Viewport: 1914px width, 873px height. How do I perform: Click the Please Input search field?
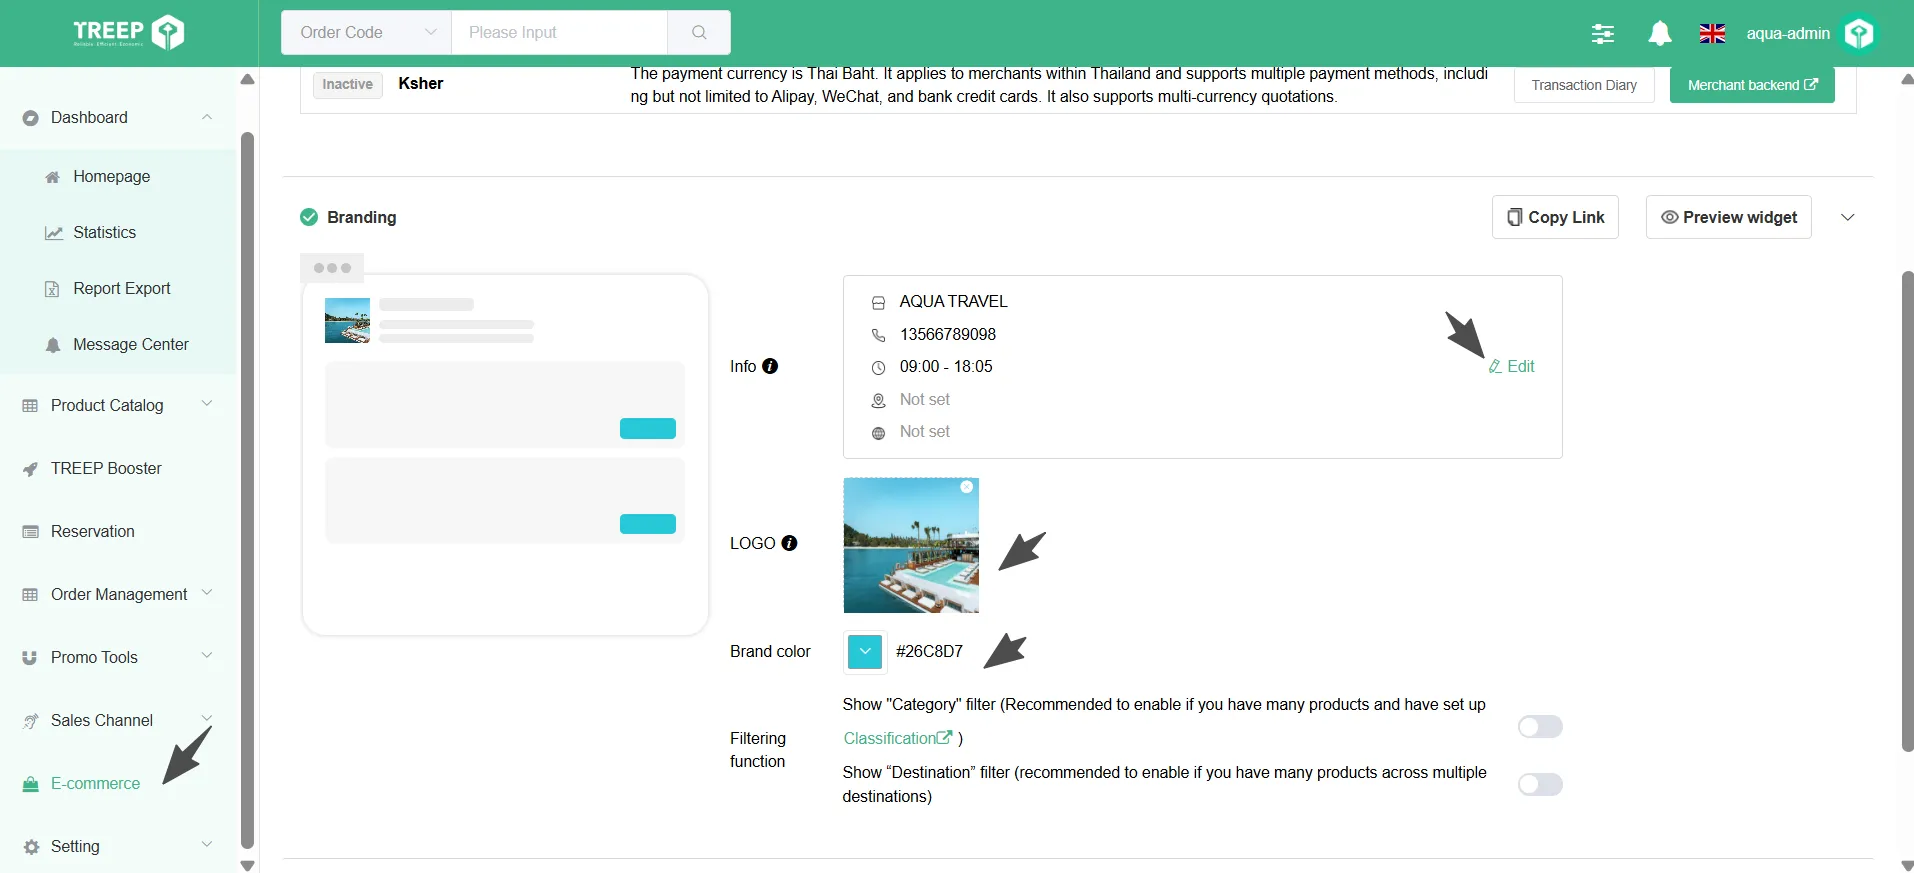[559, 33]
